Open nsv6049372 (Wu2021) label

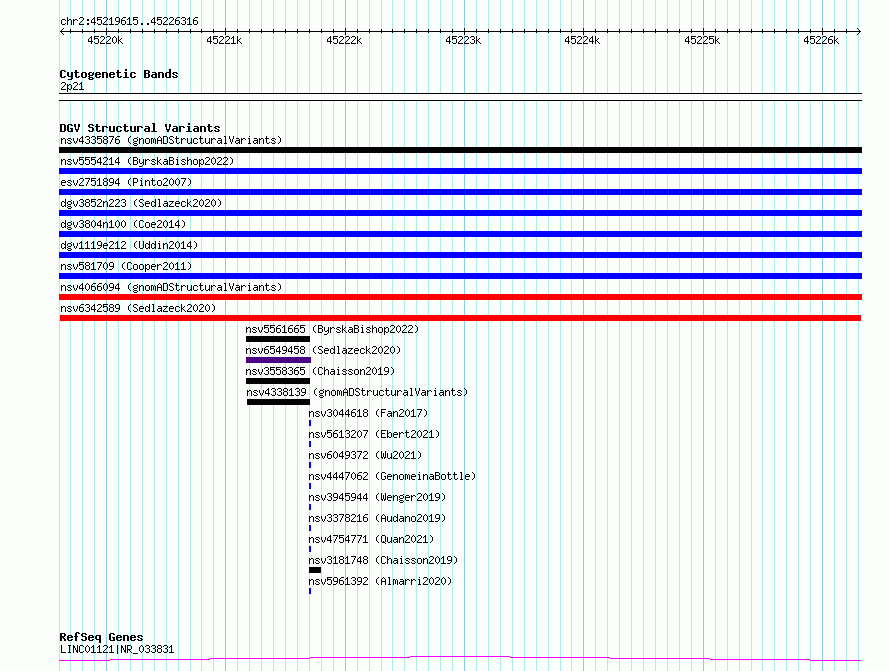[x=365, y=455]
